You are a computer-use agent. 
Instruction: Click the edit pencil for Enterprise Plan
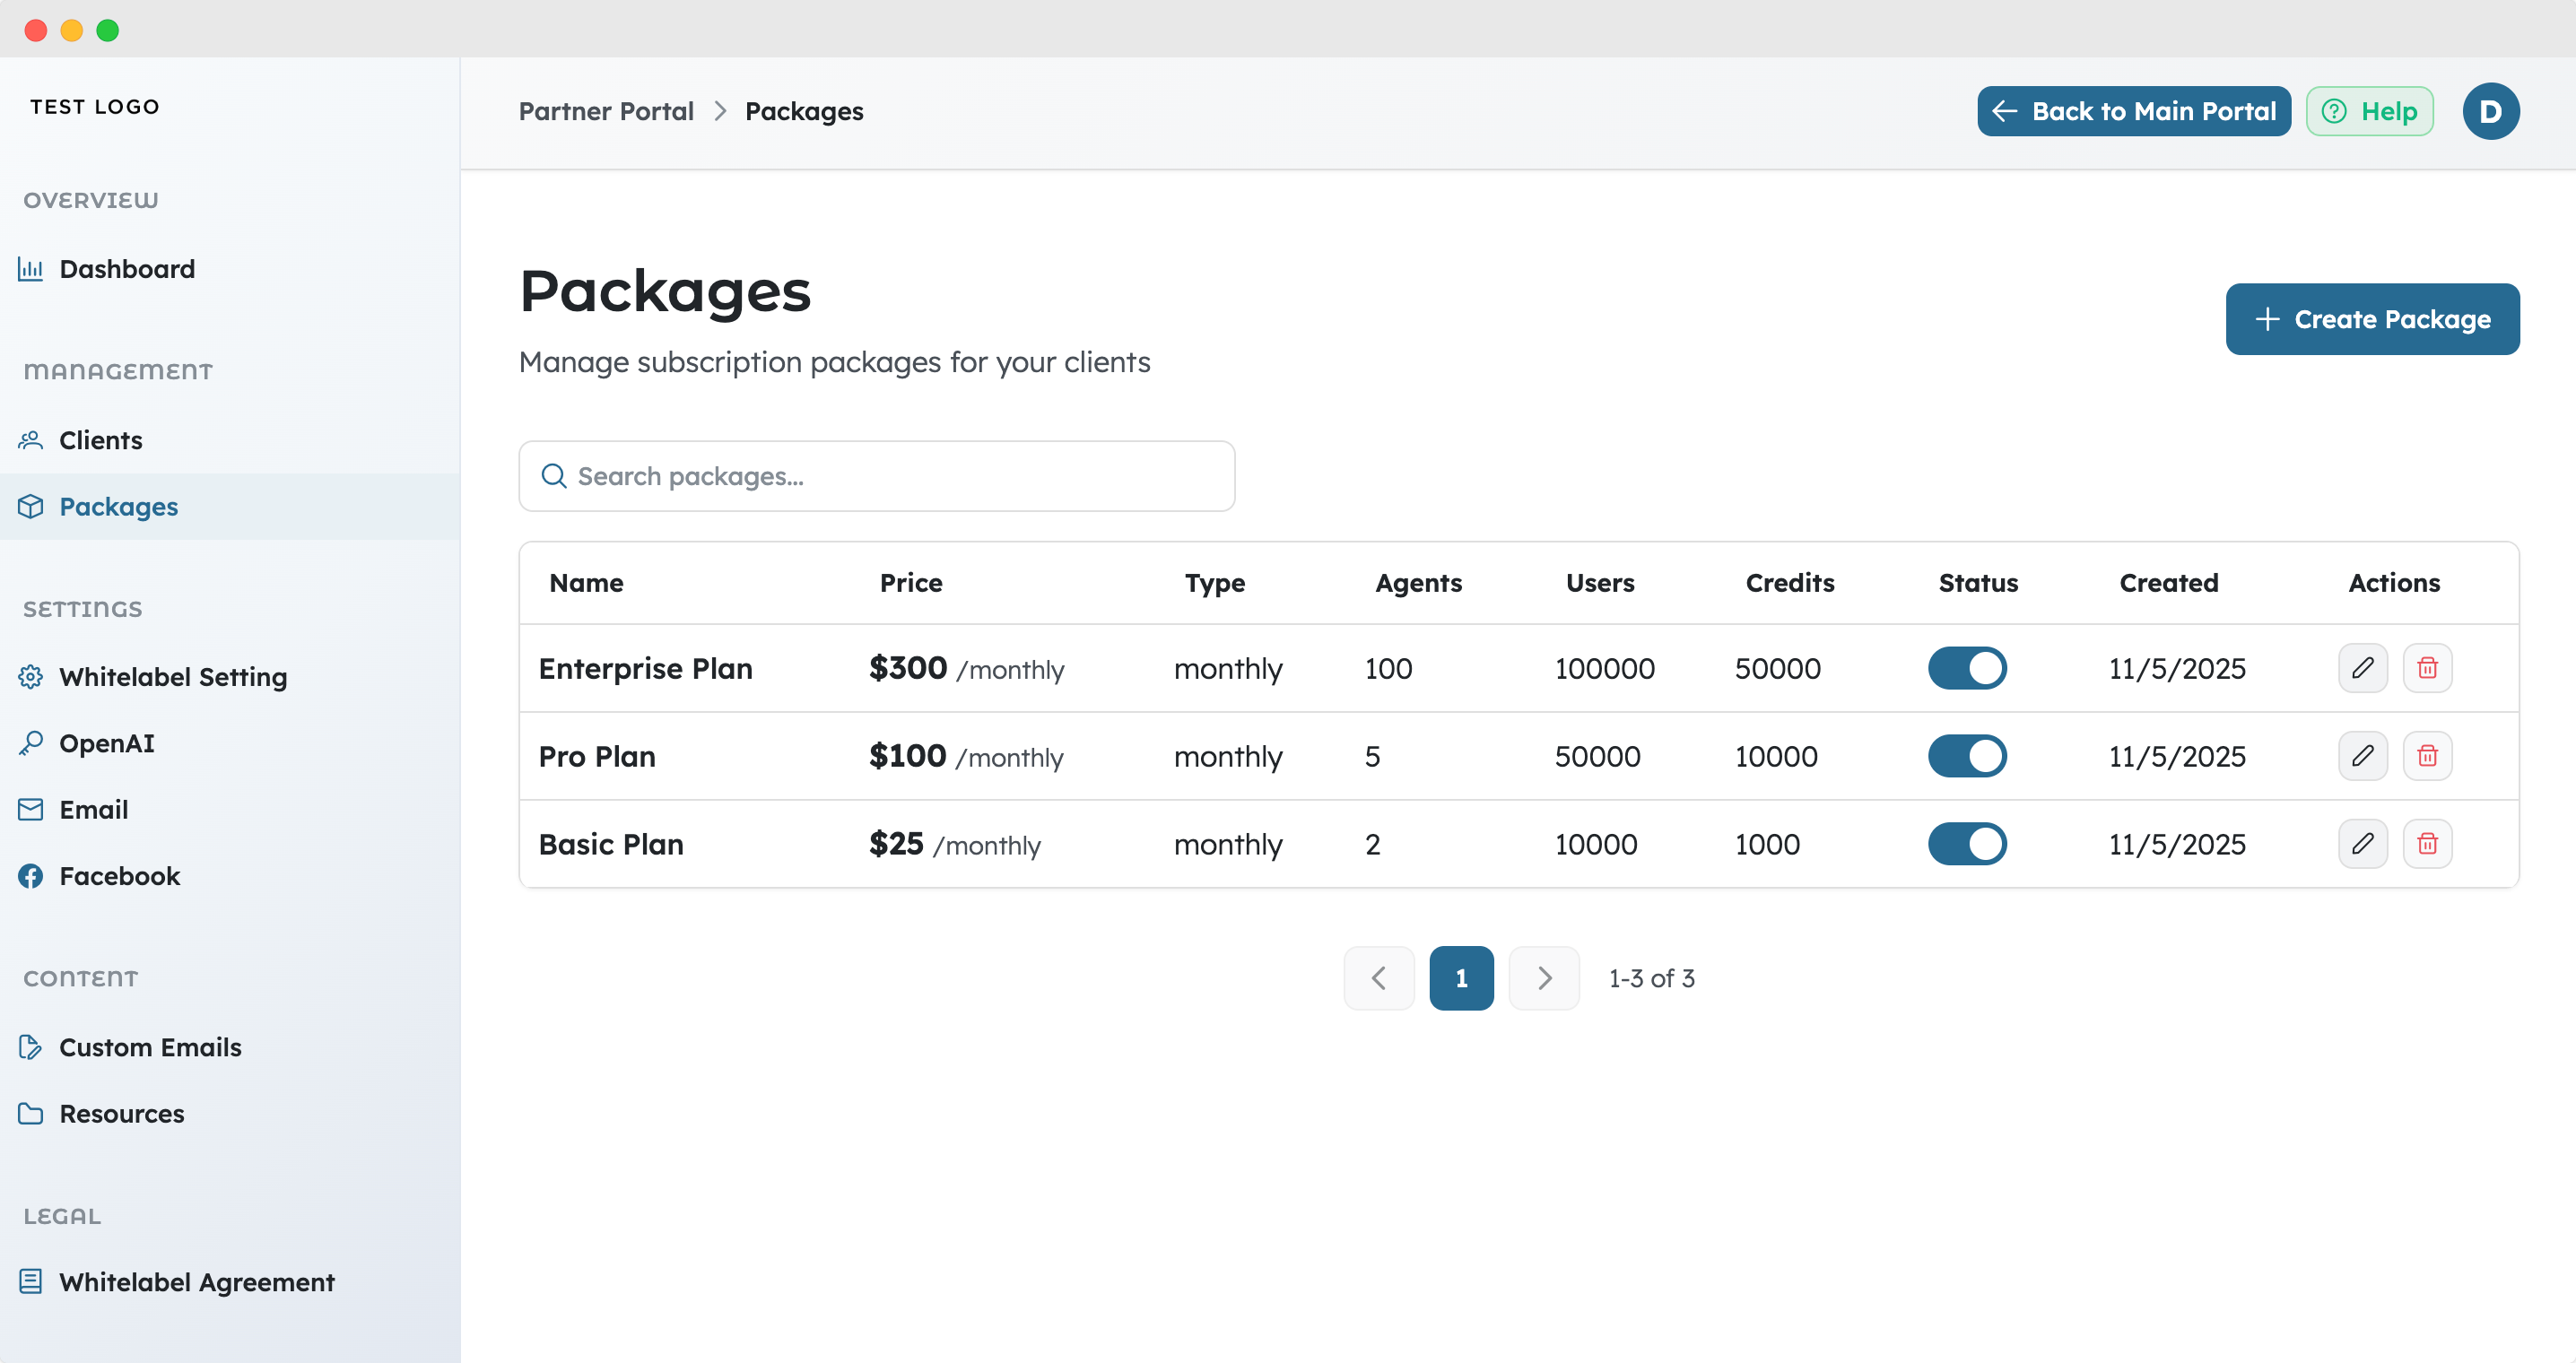click(2362, 668)
